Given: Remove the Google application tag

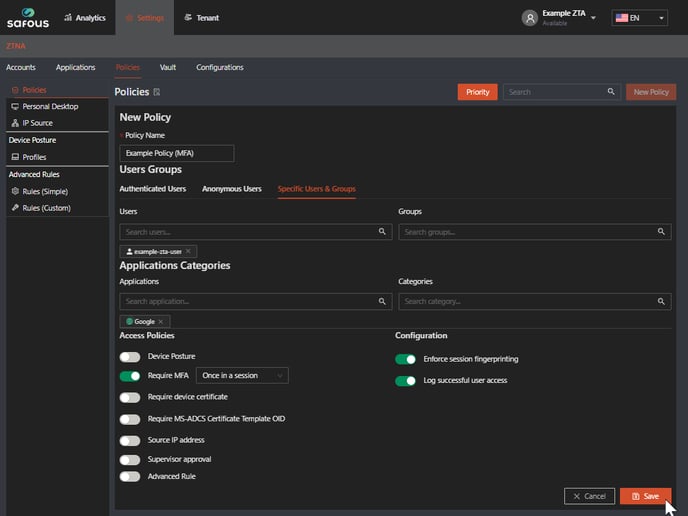Looking at the screenshot, I should click(160, 321).
